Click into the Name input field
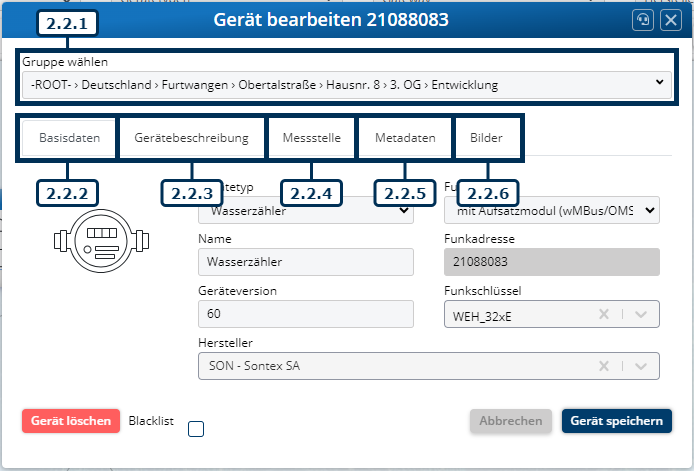Viewport: 694px width, 471px height. click(x=305, y=262)
